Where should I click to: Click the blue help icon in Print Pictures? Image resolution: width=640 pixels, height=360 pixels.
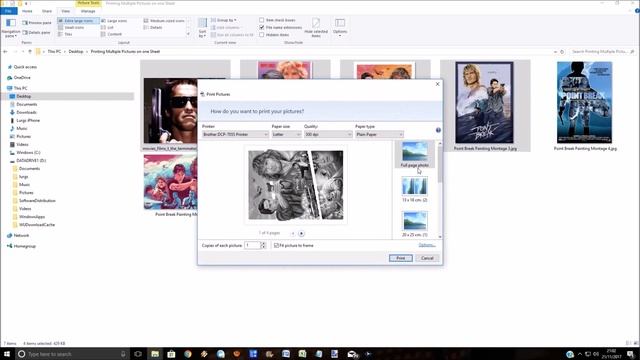[438, 130]
